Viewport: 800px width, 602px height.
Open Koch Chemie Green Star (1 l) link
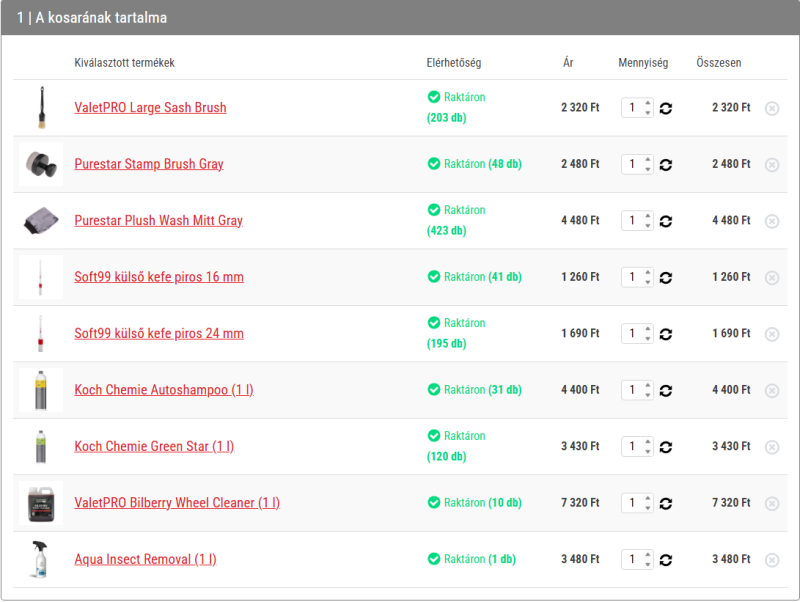154,446
